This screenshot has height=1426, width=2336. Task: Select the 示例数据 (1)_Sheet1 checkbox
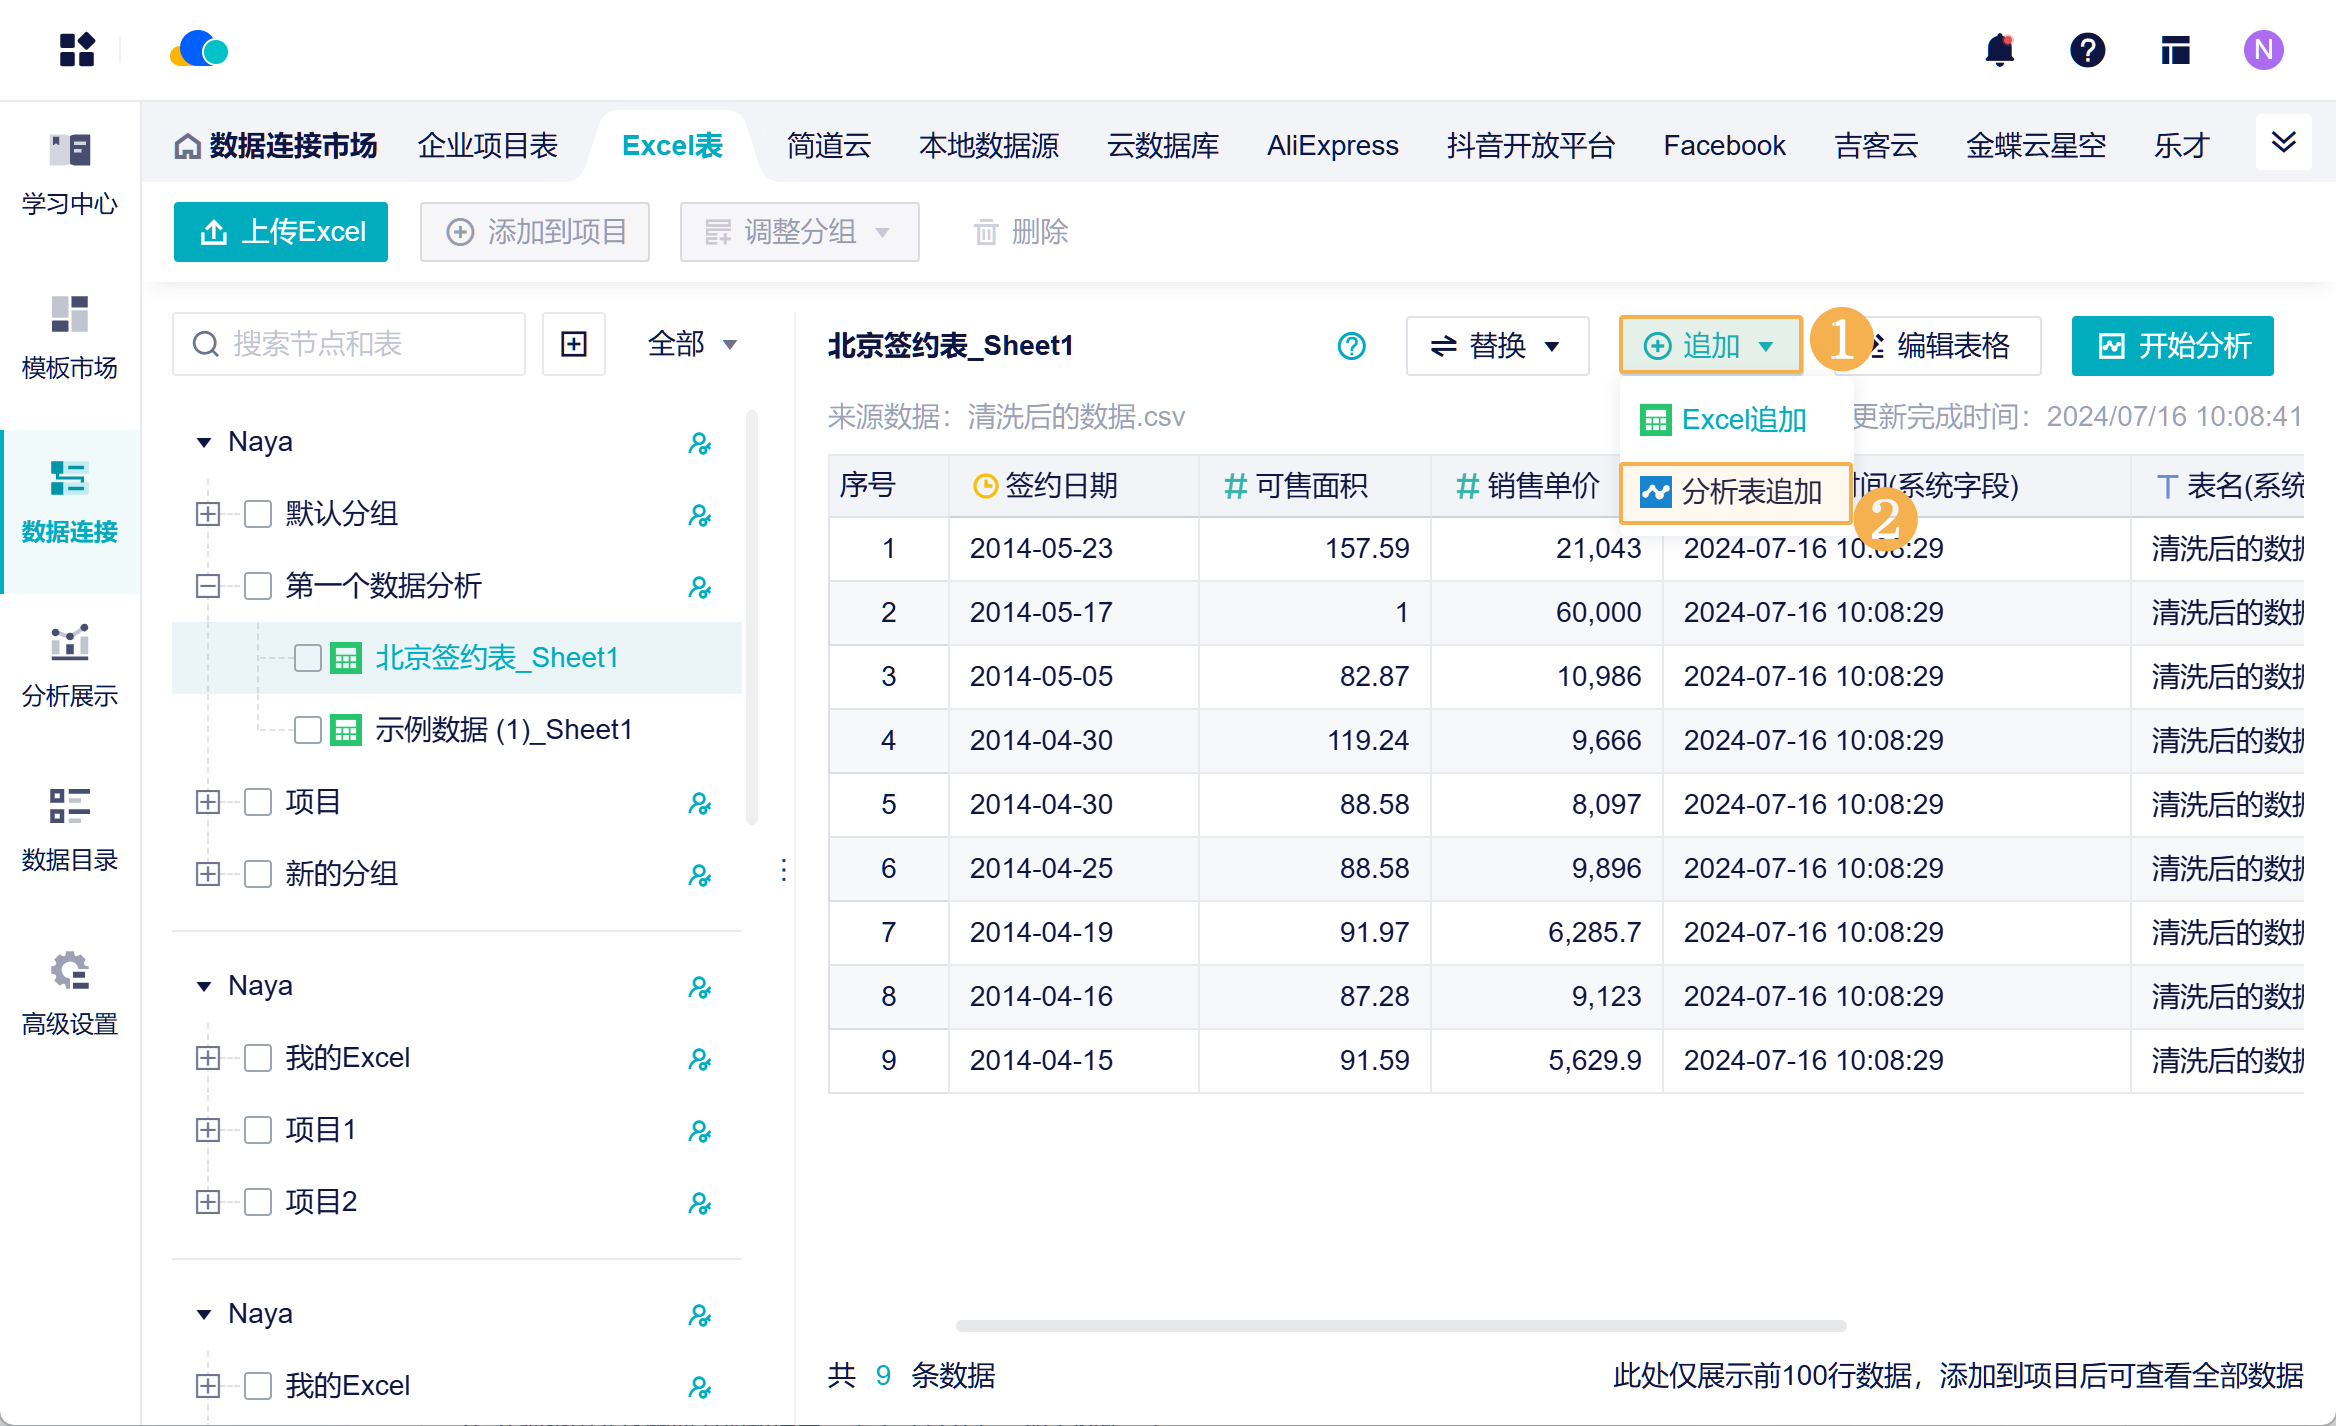[307, 730]
